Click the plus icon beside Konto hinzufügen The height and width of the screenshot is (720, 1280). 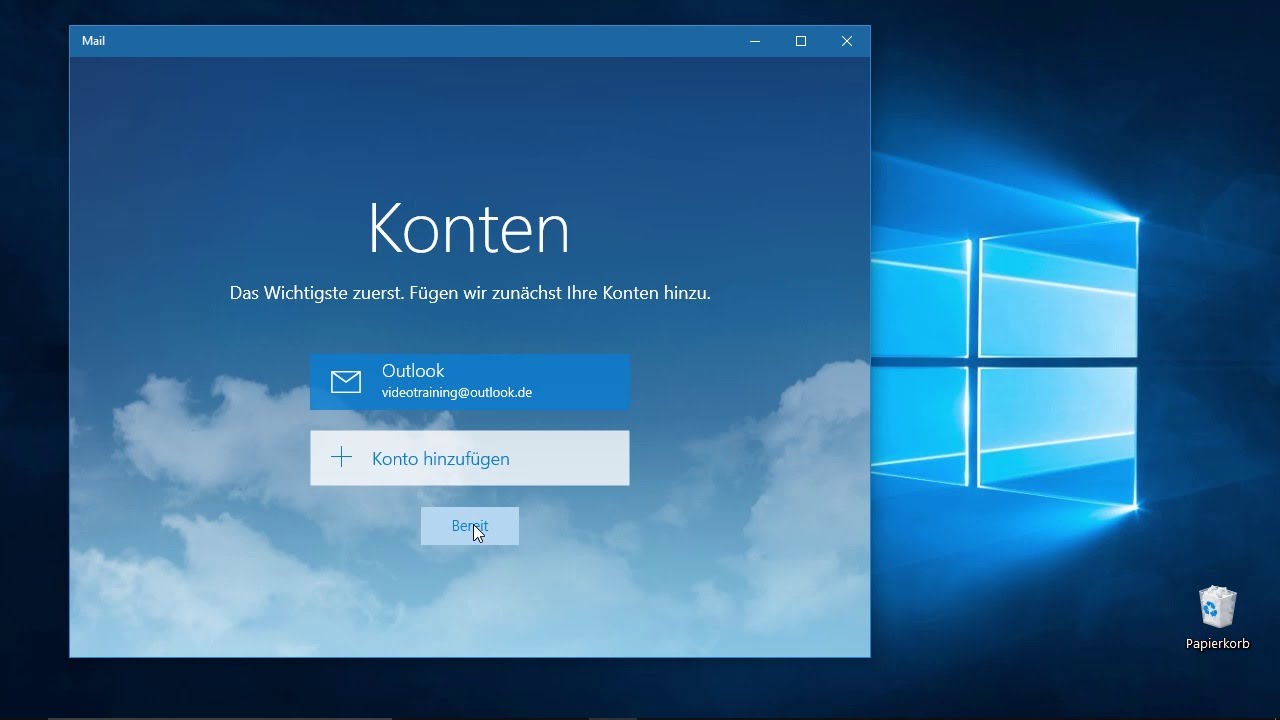[x=341, y=458]
